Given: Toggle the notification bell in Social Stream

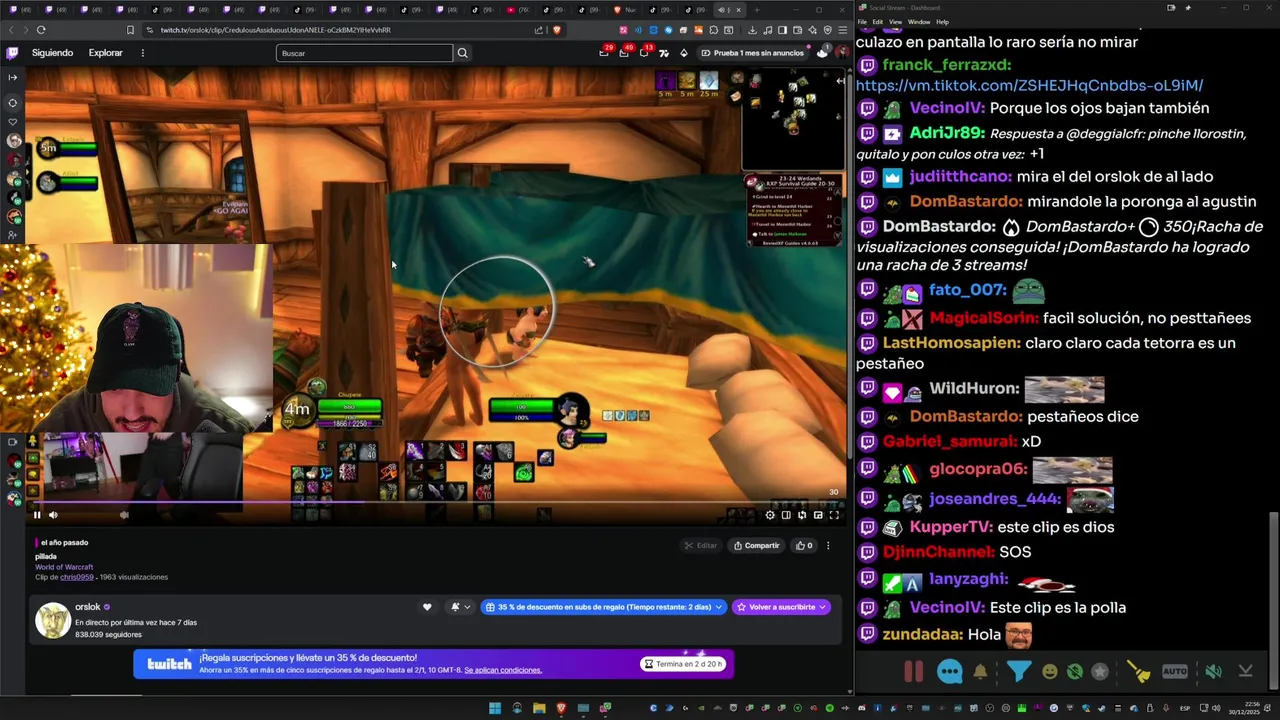Looking at the screenshot, I should (981, 672).
